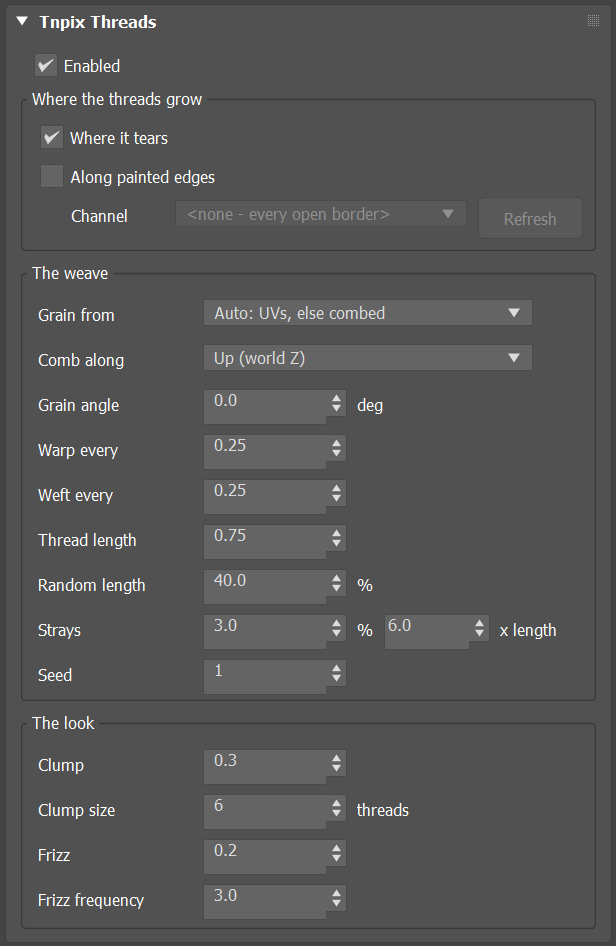Click the 'Where the threads grow' group label
Screen dimensions: 616x946
coord(117,99)
